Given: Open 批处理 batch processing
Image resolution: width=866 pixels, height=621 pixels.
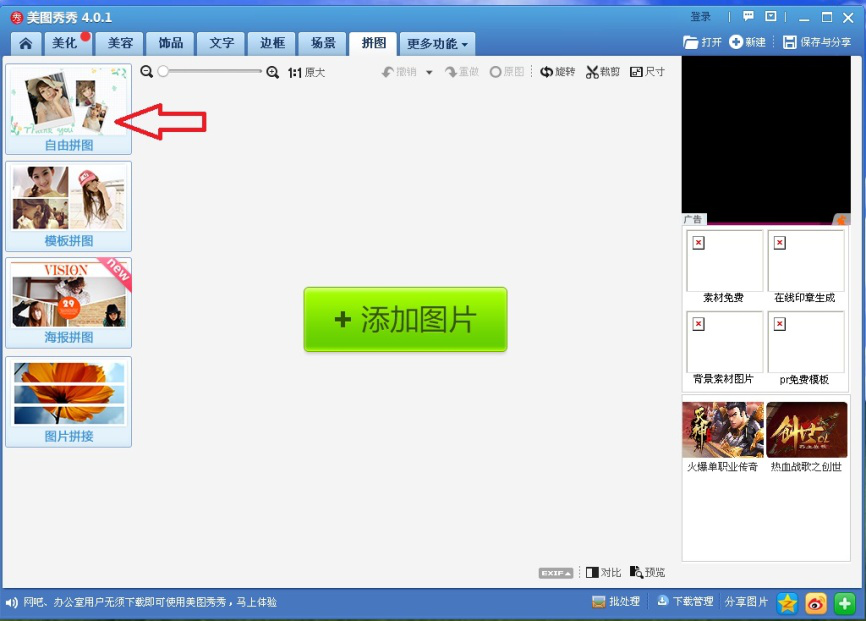Looking at the screenshot, I should pyautogui.click(x=616, y=602).
